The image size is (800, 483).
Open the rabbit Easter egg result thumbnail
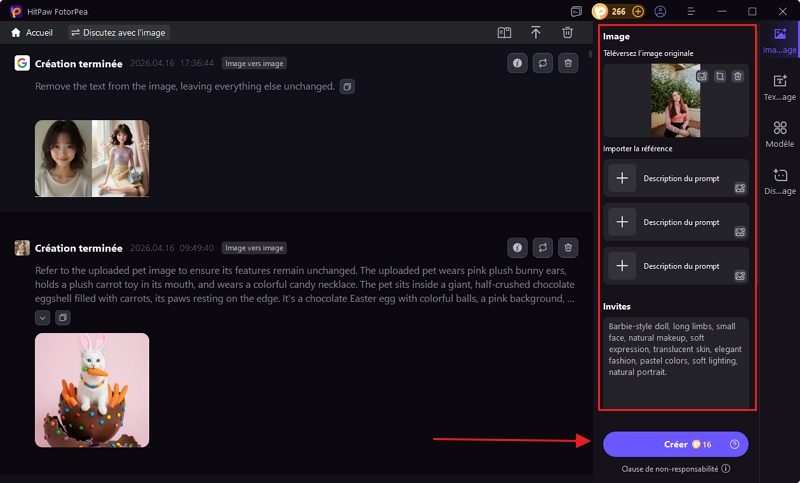click(x=92, y=390)
